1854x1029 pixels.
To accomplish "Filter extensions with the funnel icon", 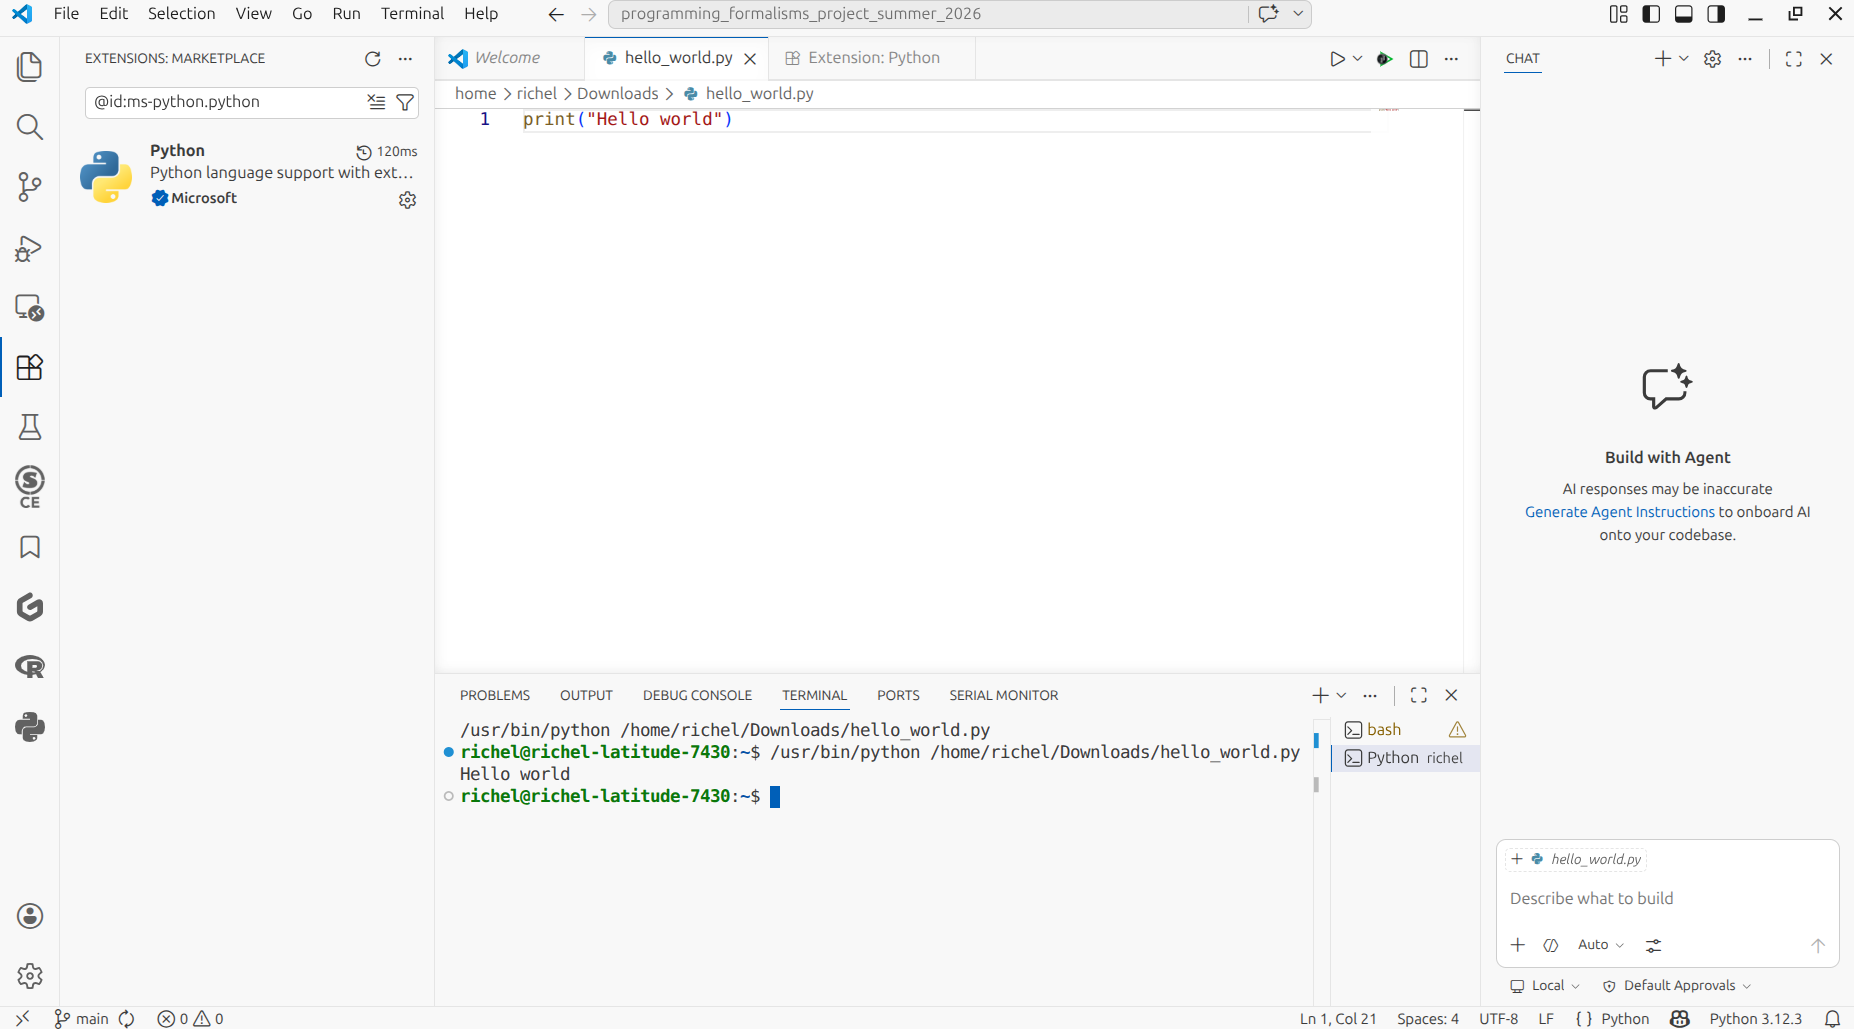I will point(405,102).
